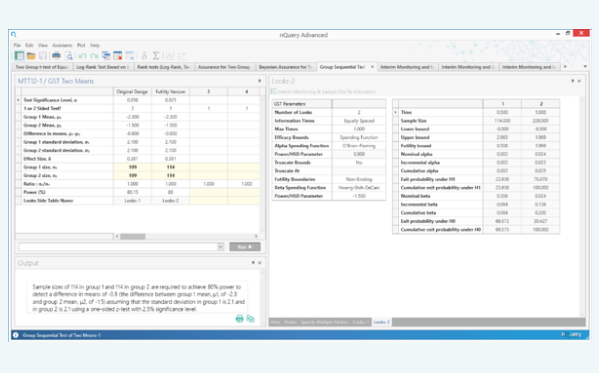
Task: Switch to Log-Rank Test Based tab
Action: (102, 67)
